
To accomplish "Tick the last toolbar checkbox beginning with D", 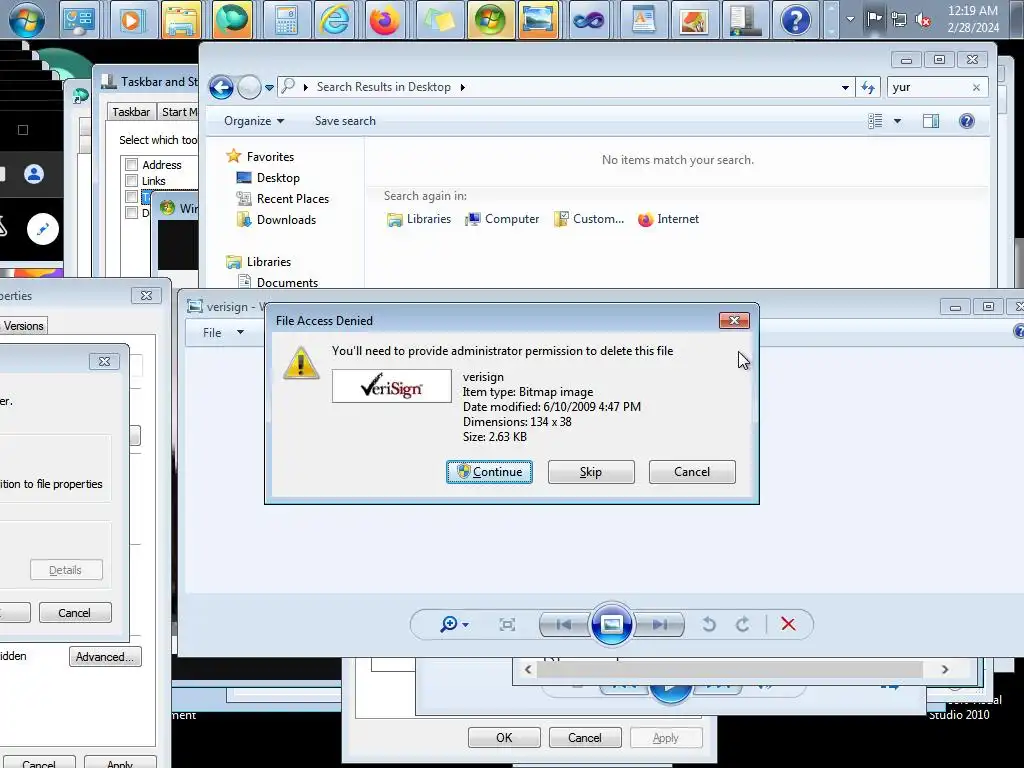I will click(131, 213).
